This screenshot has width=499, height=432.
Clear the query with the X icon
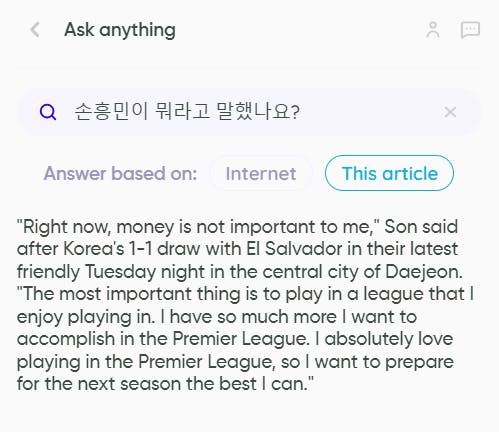(450, 112)
